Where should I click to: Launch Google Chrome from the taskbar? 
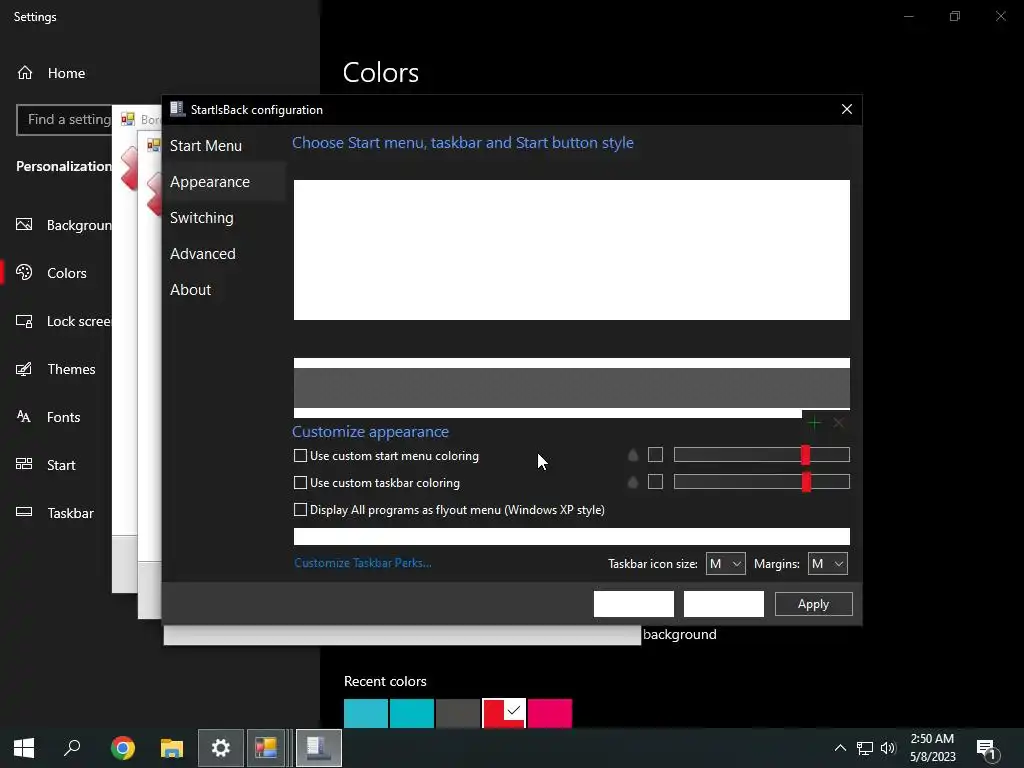122,748
